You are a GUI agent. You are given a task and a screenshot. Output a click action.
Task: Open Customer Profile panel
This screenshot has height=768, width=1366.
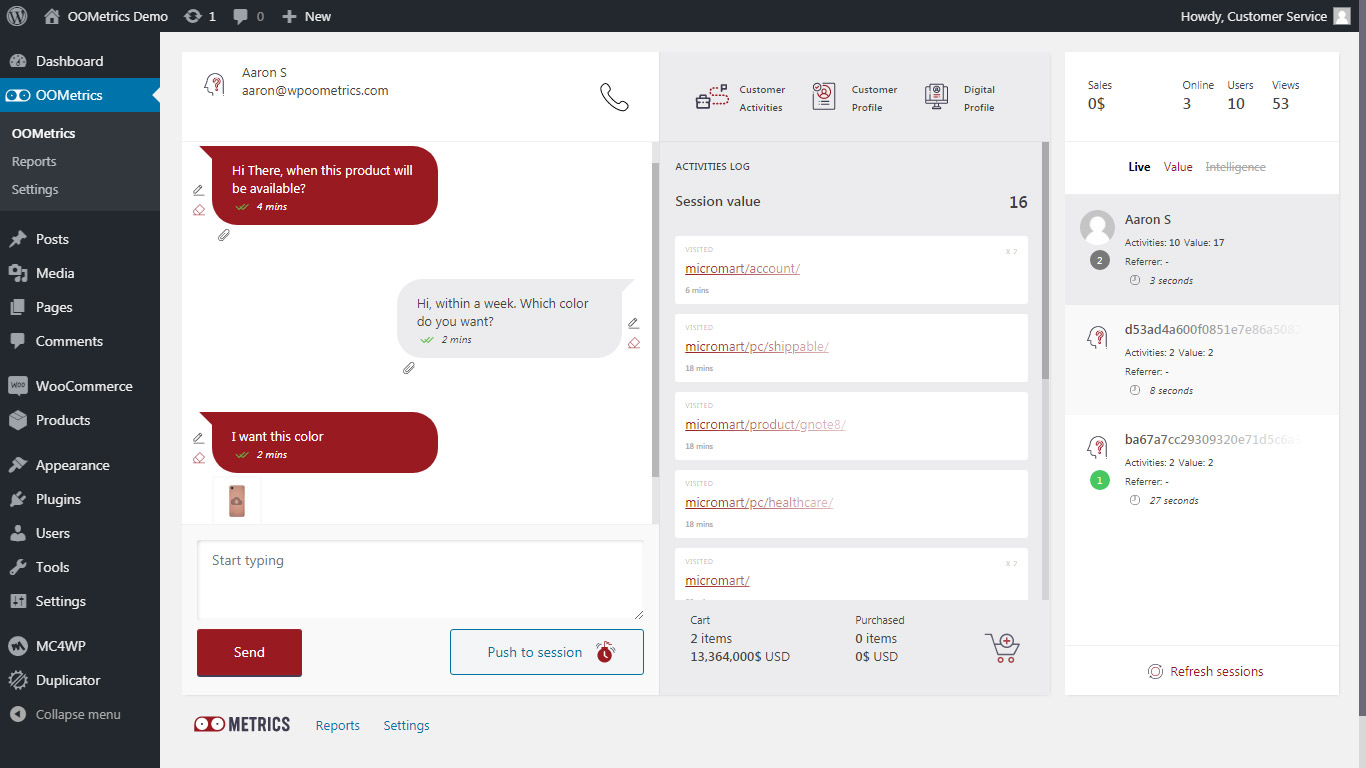tap(855, 98)
